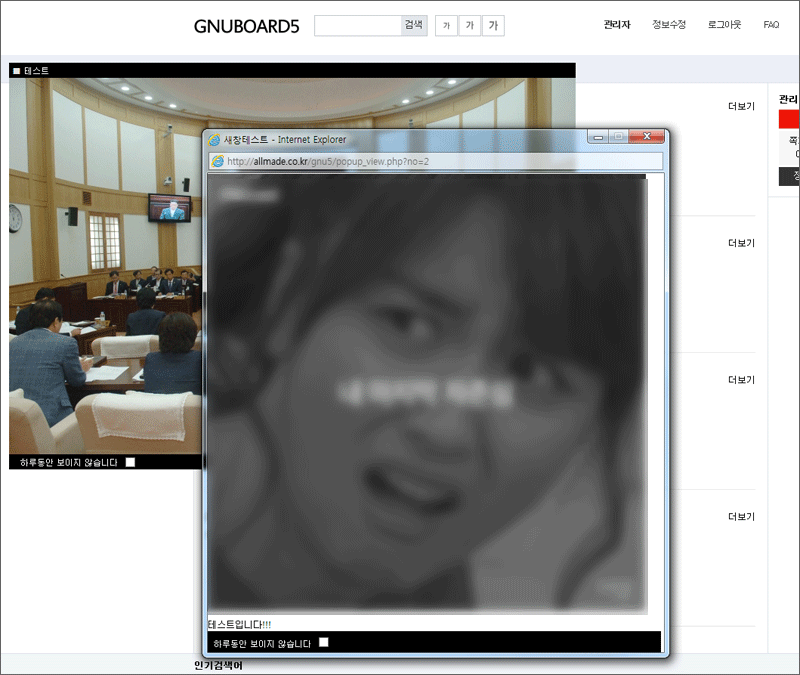Open the FAQ link

click(x=771, y=25)
